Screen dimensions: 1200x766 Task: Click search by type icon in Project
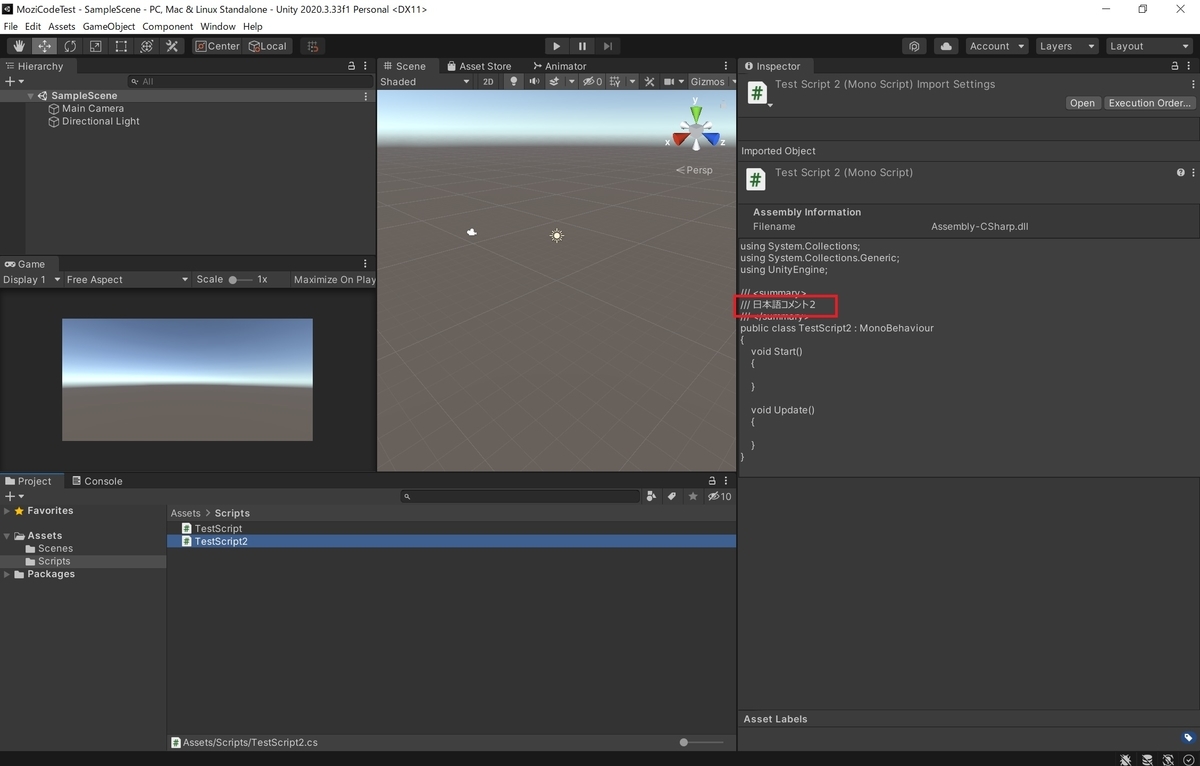click(652, 496)
